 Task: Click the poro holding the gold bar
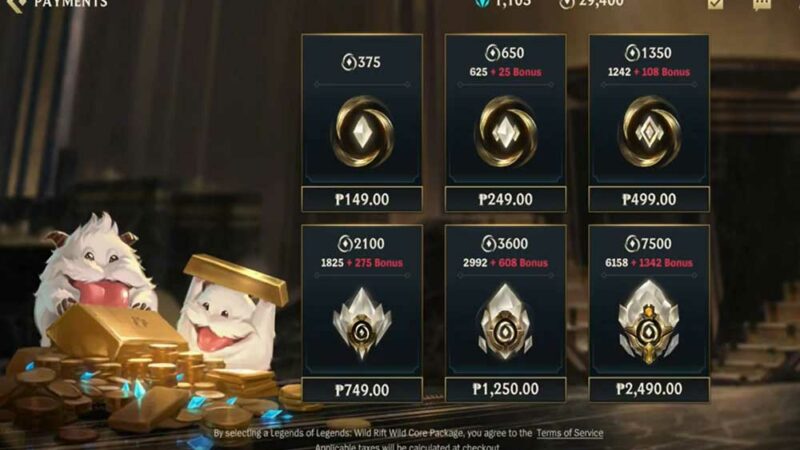pos(230,319)
